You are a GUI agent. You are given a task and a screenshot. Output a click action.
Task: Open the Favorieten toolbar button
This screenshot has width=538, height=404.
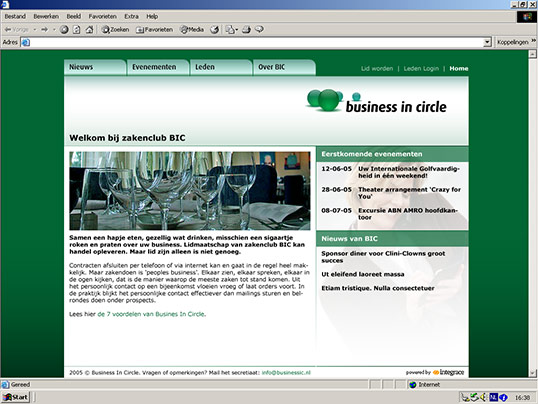[x=154, y=30]
